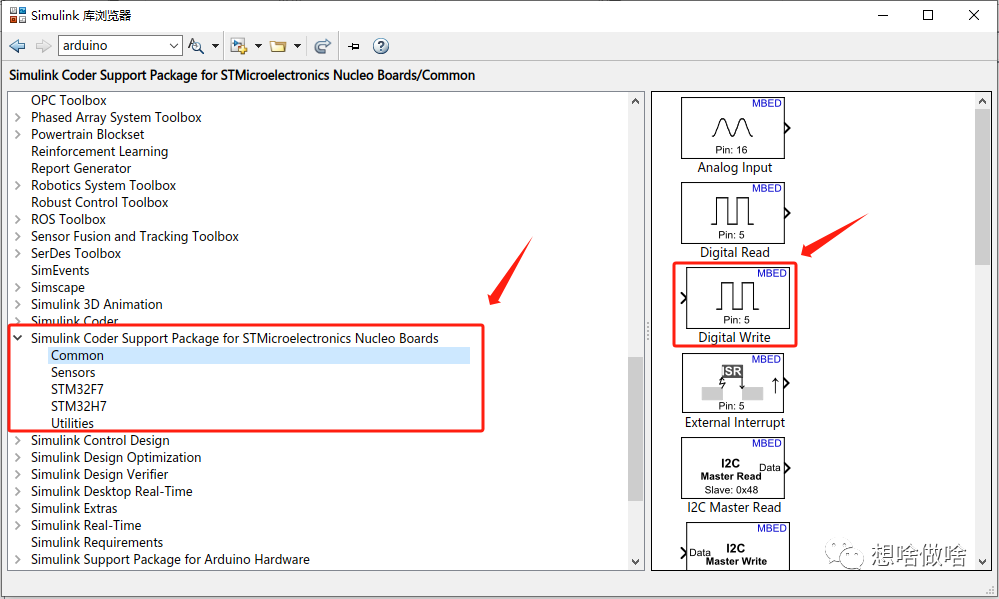The width and height of the screenshot is (999, 599).
Task: Open the Common sublibrary
Action: 77,356
